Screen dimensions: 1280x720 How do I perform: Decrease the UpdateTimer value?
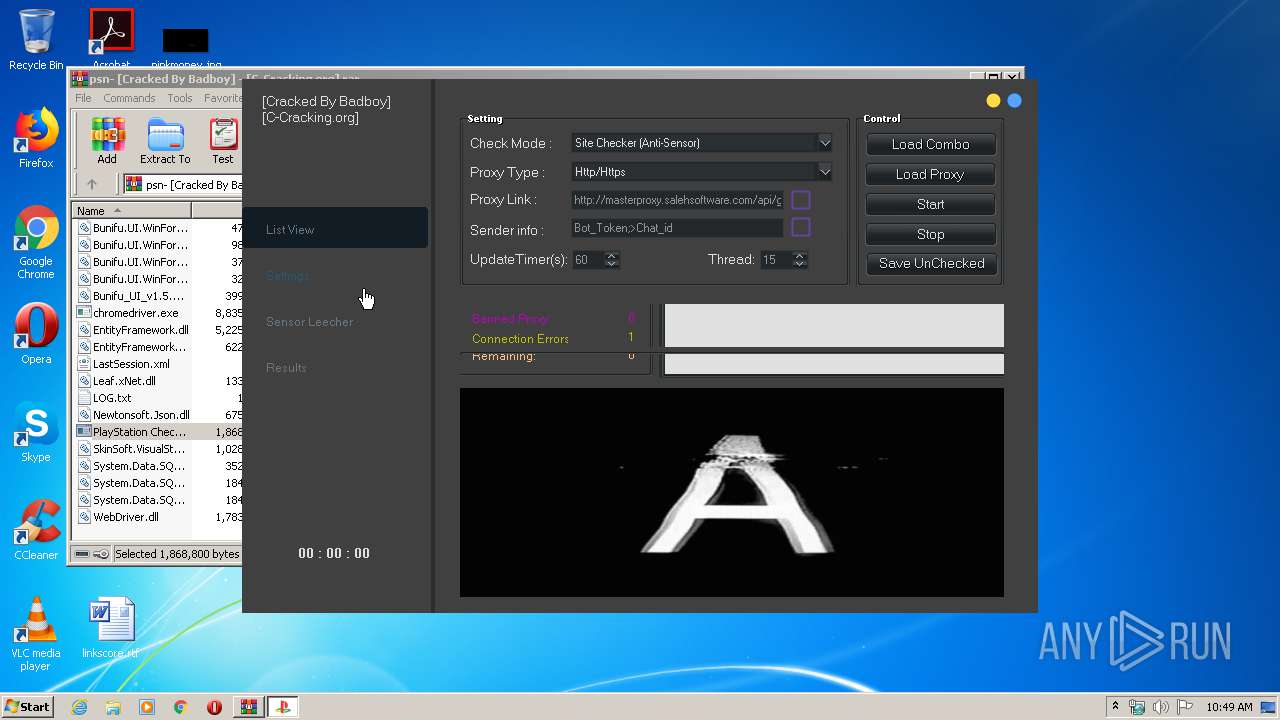[612, 264]
